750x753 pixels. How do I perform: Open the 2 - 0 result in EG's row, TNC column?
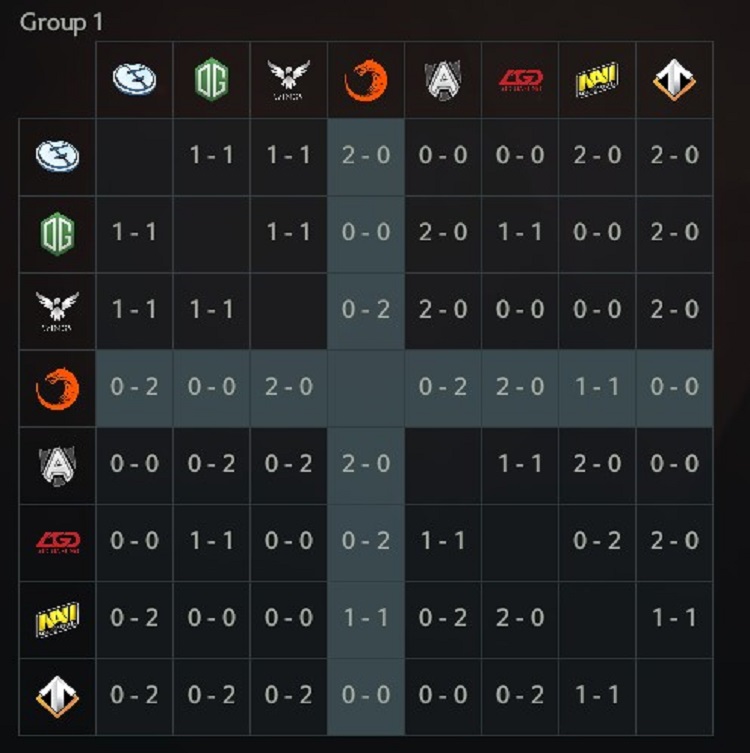tap(366, 156)
